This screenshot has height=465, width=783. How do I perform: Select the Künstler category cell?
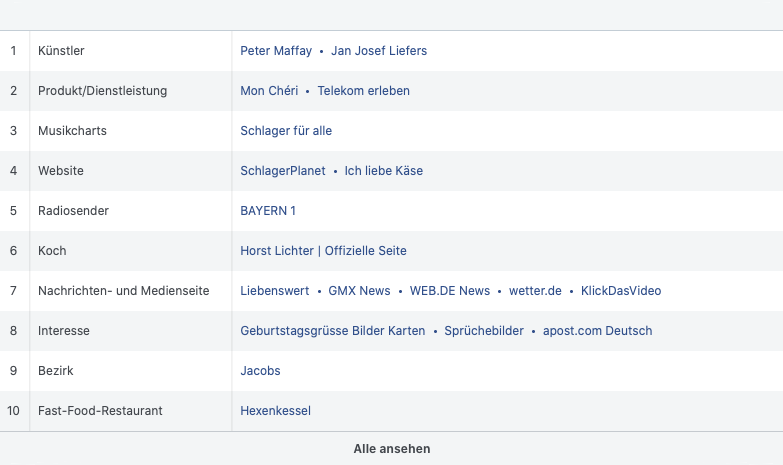coord(131,51)
